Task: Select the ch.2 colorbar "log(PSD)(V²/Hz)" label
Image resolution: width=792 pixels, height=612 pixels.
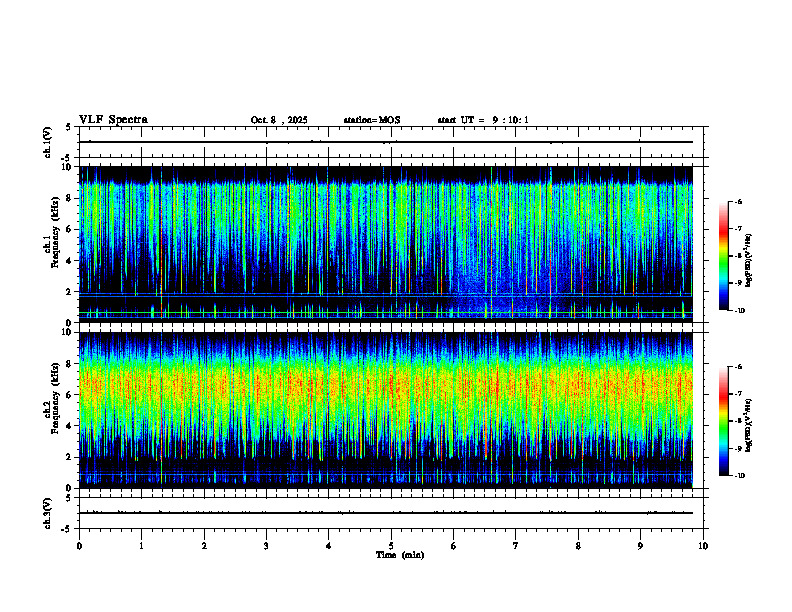Action: [x=748, y=425]
